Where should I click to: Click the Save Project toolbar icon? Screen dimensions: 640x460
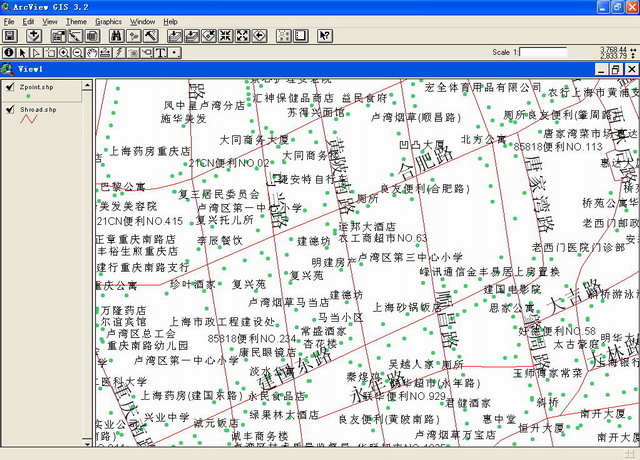tap(10, 36)
